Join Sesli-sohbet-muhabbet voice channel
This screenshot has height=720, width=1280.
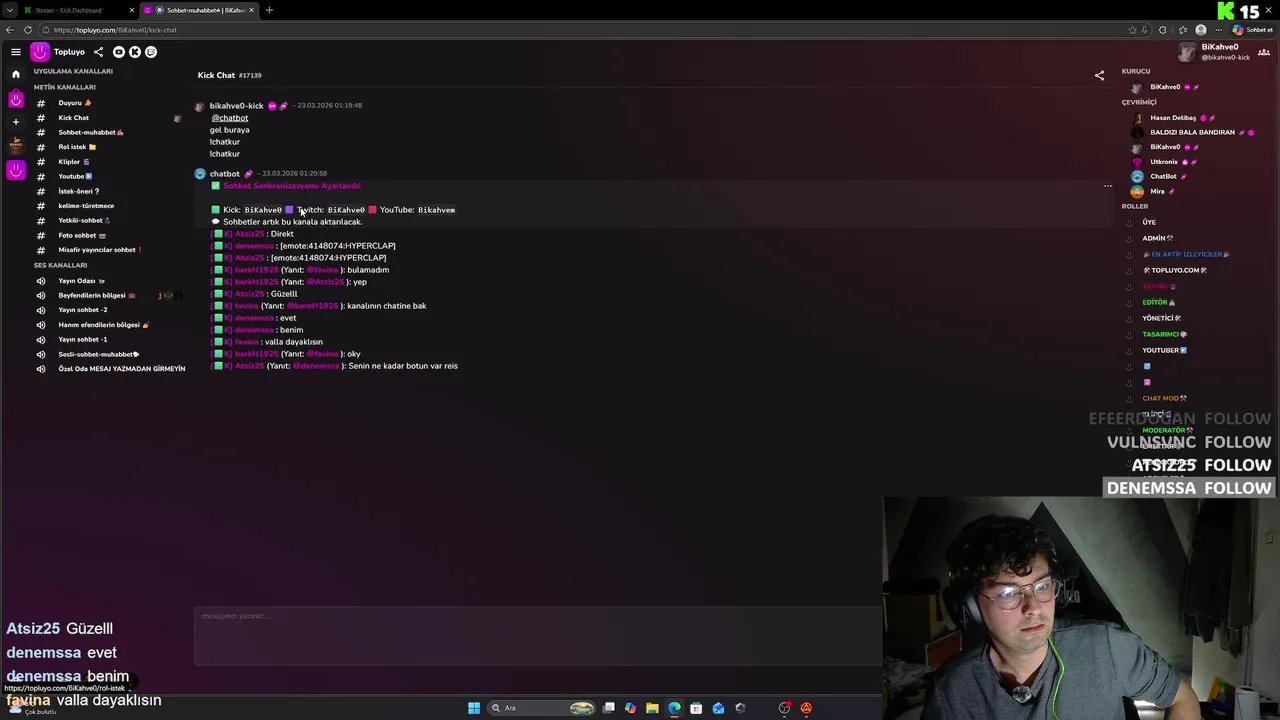pyautogui.click(x=98, y=354)
